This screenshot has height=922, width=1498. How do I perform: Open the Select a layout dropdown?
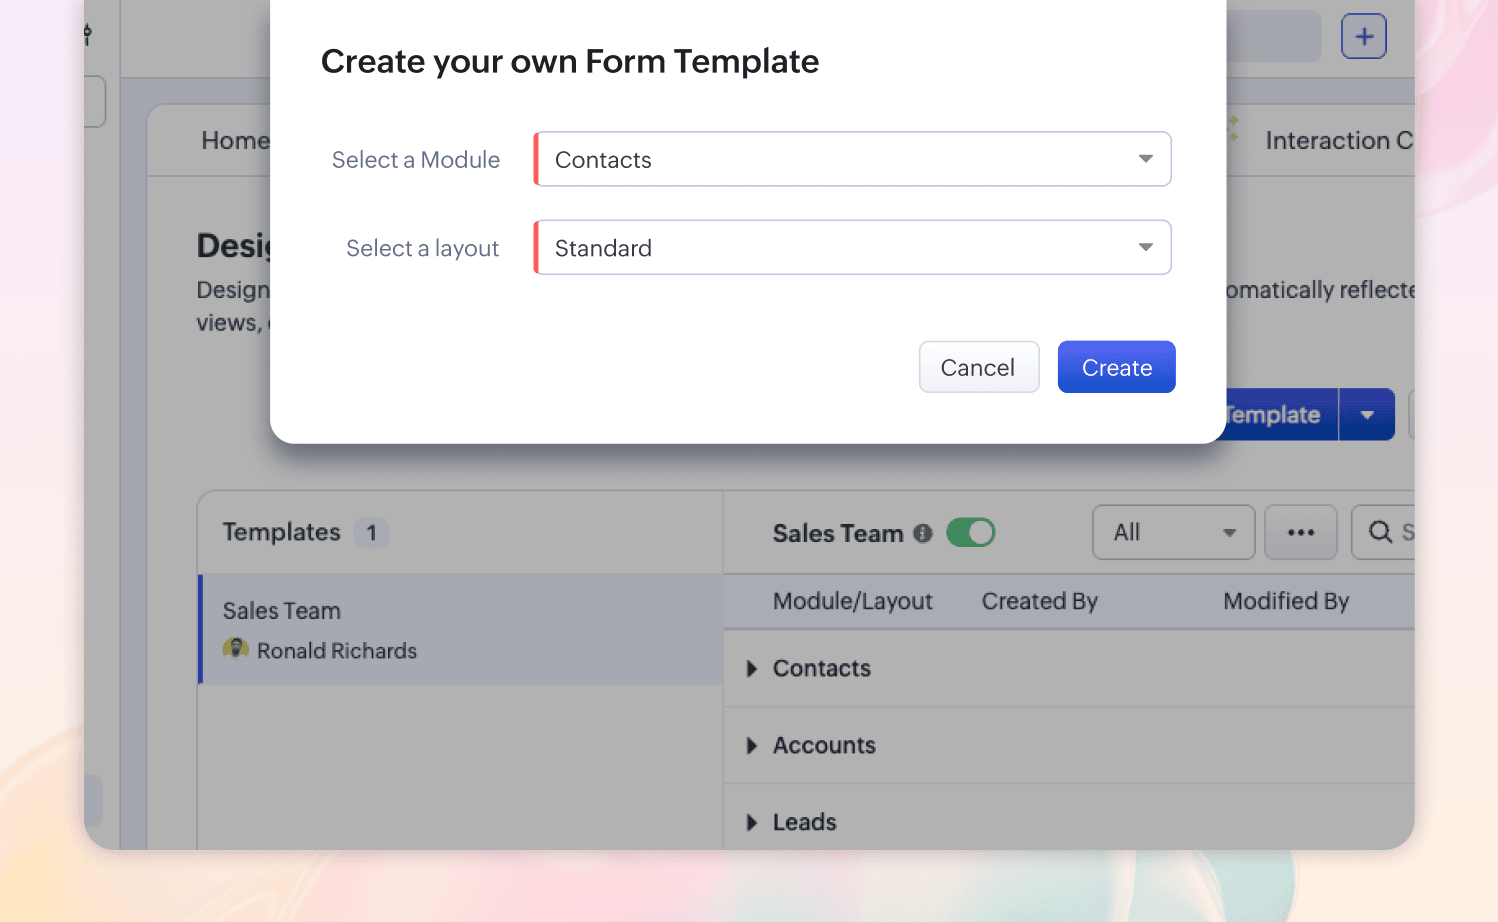[853, 247]
